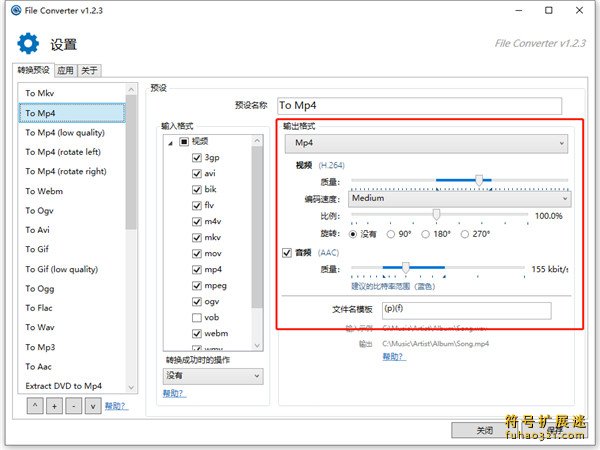Select the To Ogv preset
600x450 pixels.
click(72, 210)
